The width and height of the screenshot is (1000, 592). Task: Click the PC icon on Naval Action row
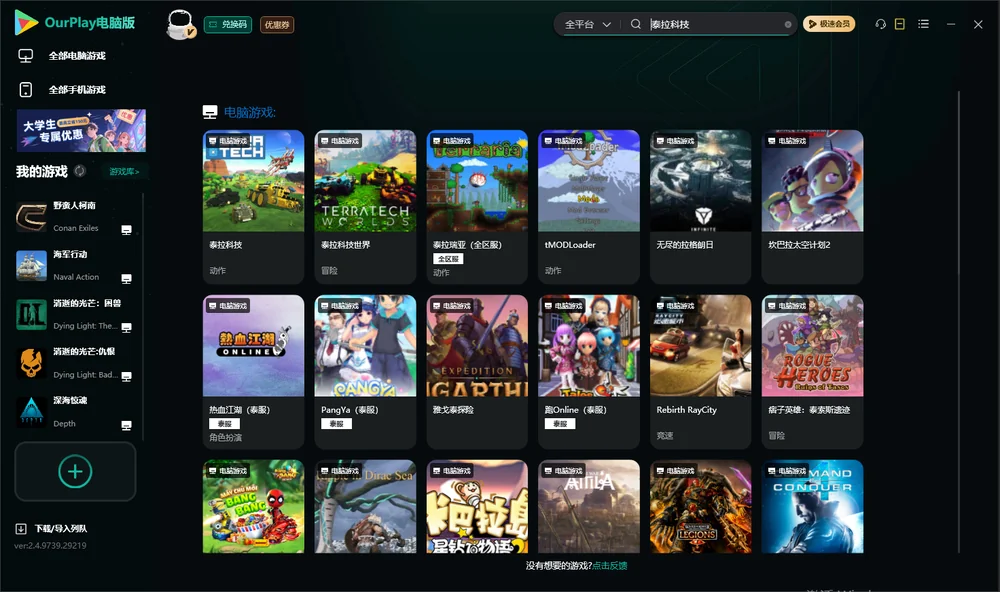[x=126, y=279]
